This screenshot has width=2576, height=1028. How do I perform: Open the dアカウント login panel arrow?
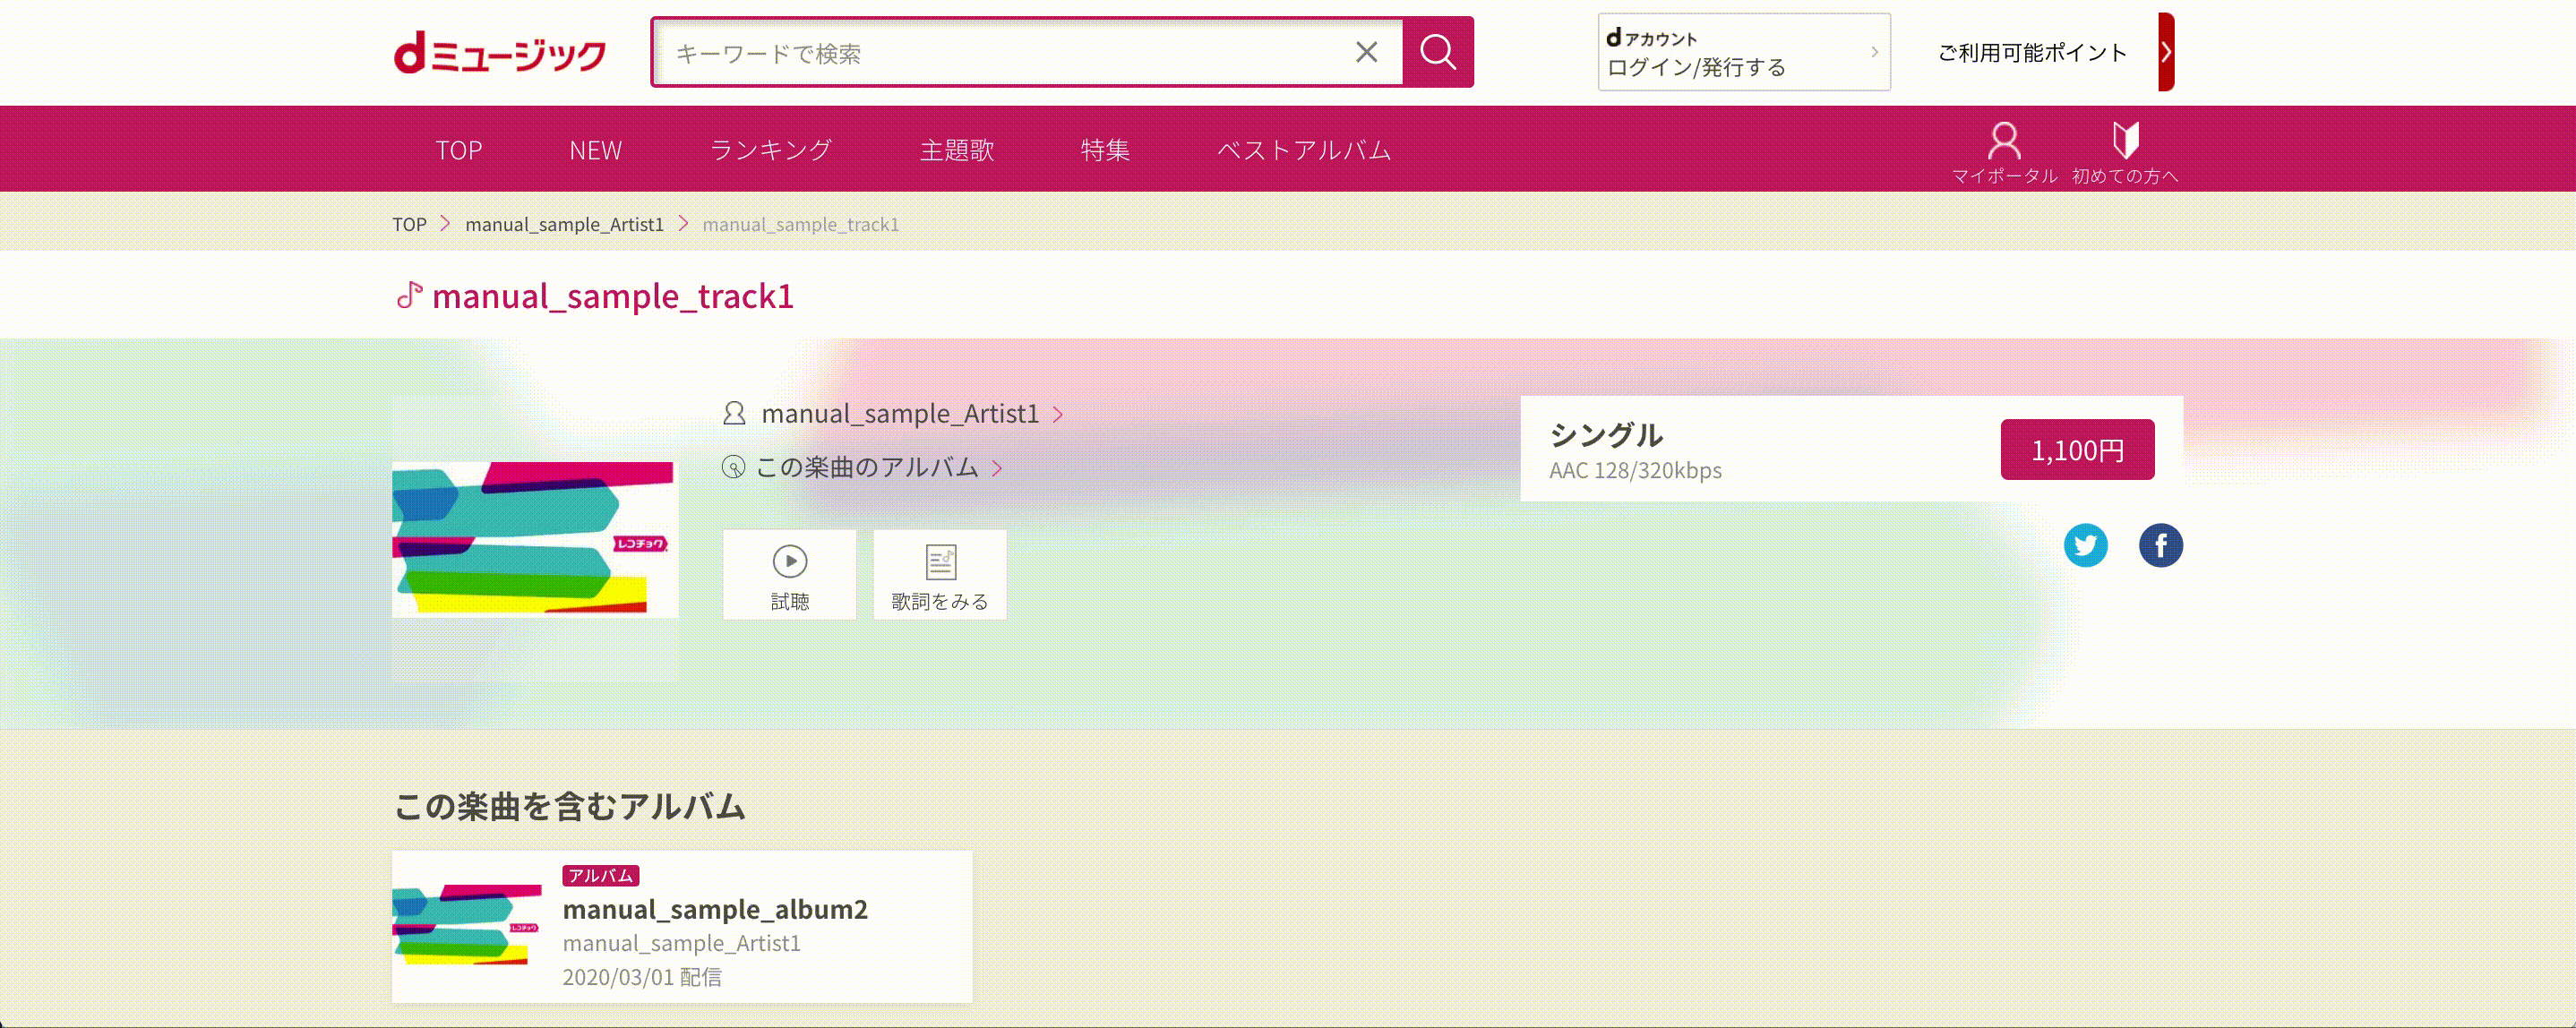(1874, 52)
